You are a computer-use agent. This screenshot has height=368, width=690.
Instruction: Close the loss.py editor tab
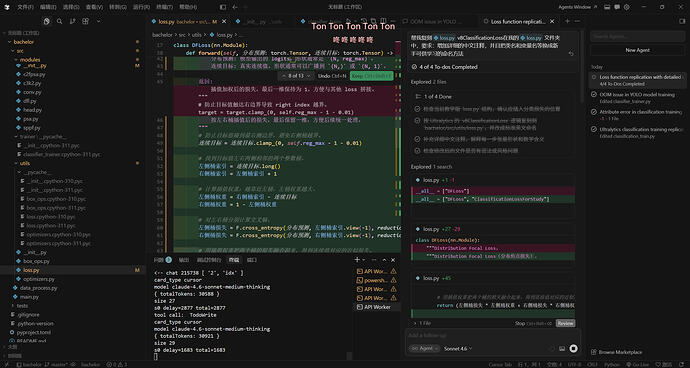coord(223,21)
